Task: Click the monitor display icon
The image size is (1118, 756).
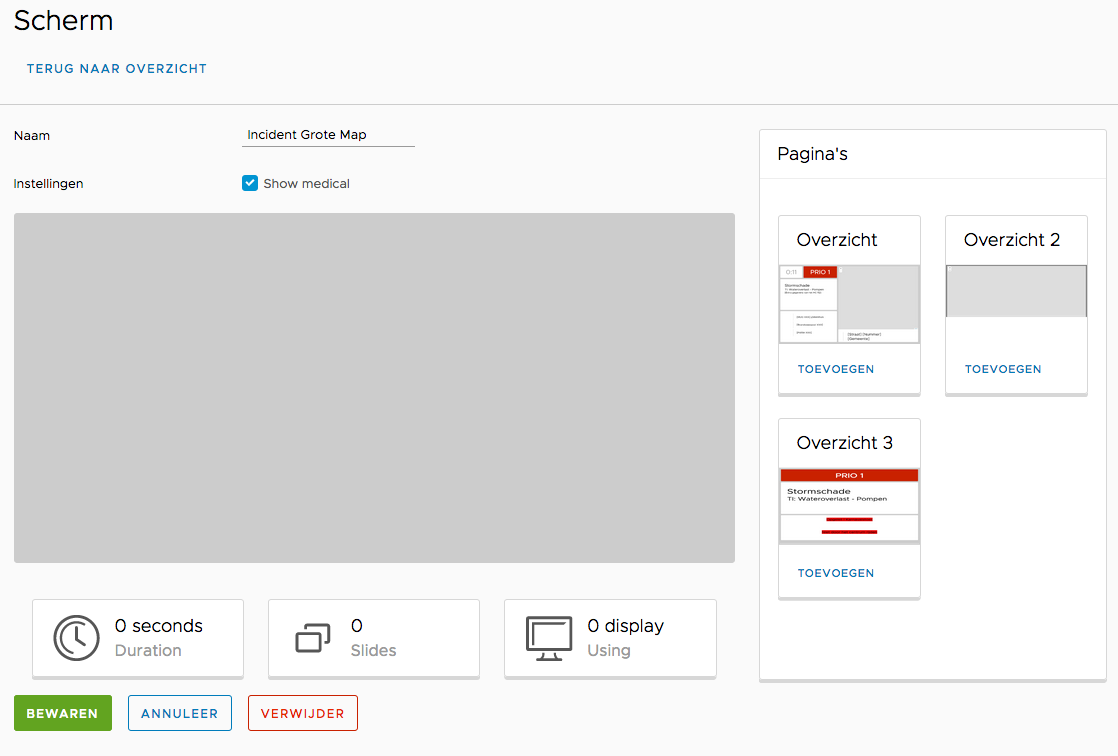Action: [549, 638]
